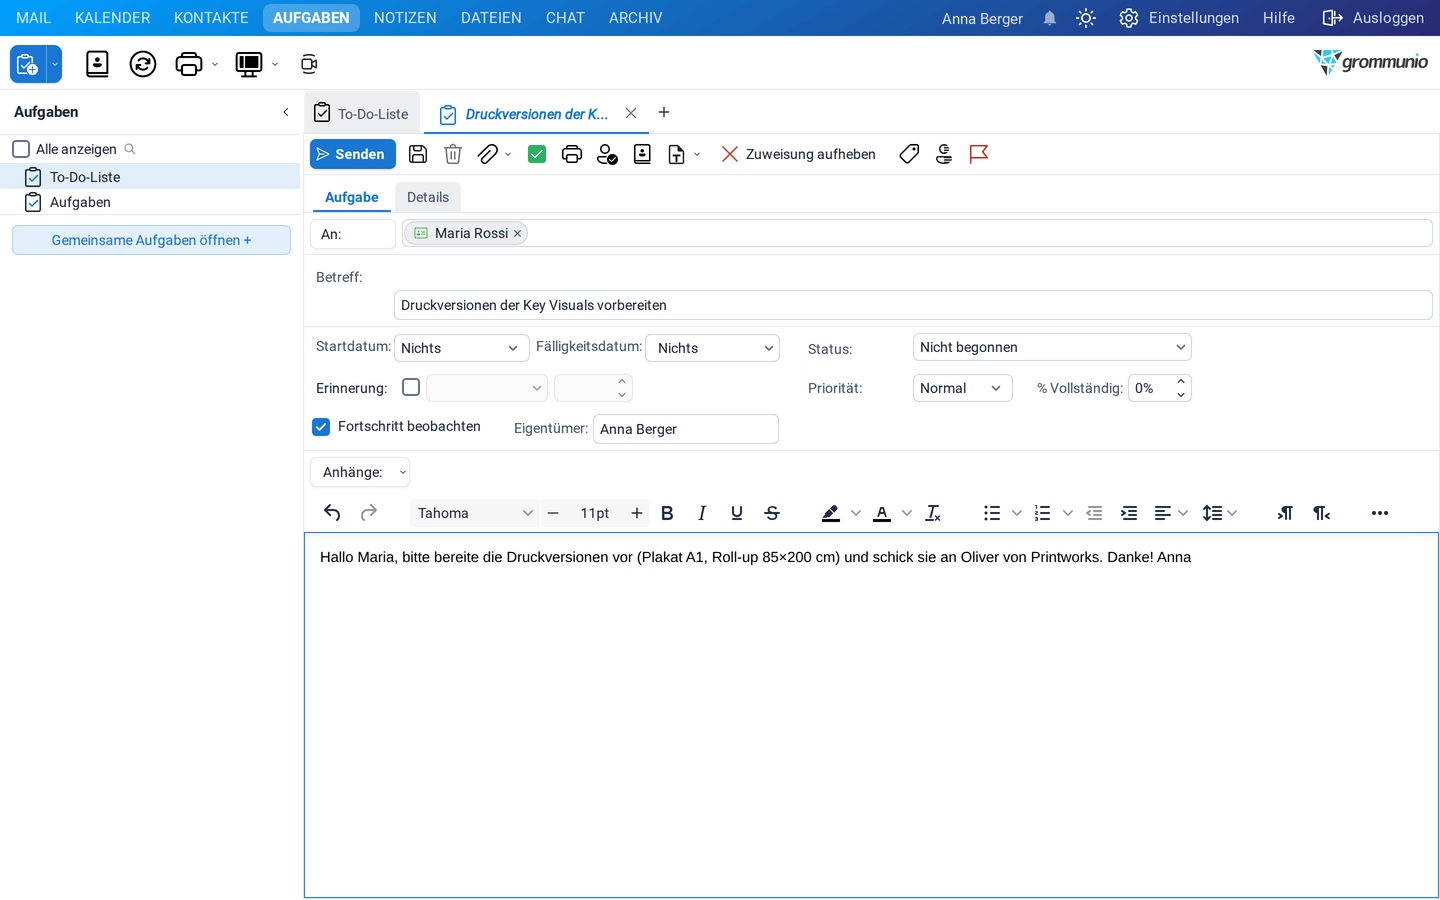Viewport: 1440px width, 900px height.
Task: Click the text highlight color button
Action: (x=831, y=513)
